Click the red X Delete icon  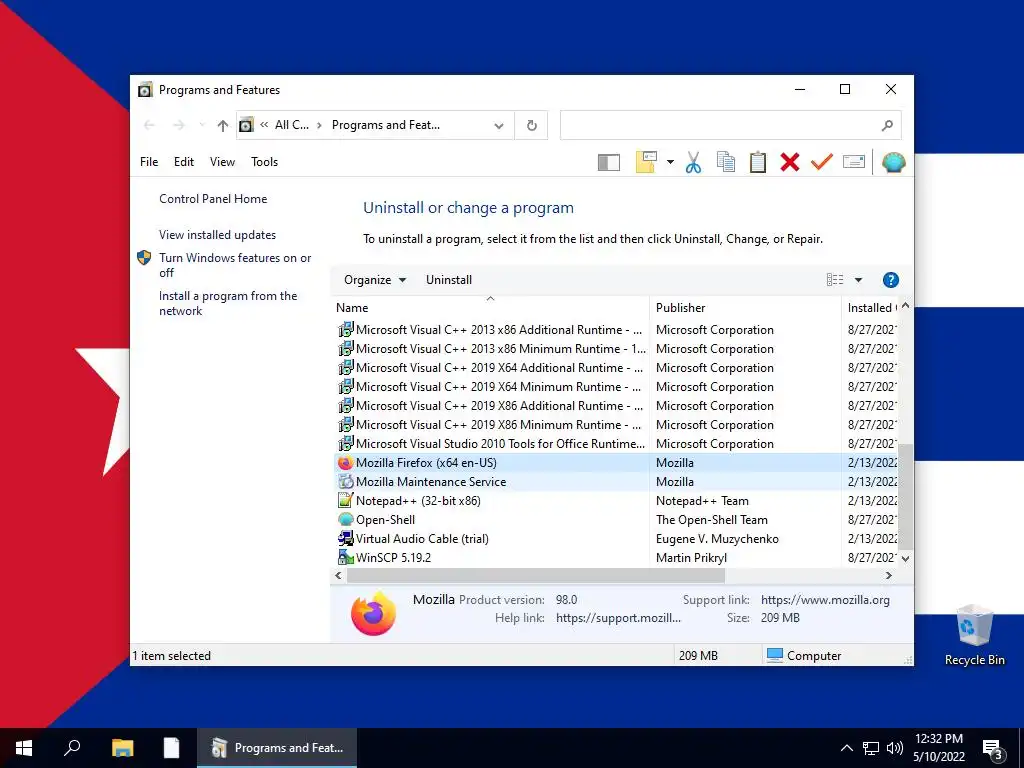(x=790, y=162)
